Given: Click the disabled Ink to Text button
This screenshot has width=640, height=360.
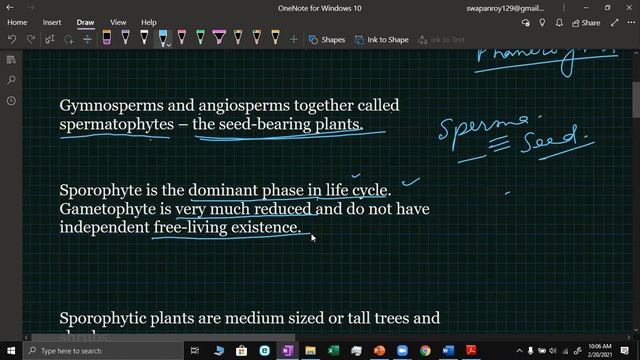Looking at the screenshot, I should tap(441, 40).
